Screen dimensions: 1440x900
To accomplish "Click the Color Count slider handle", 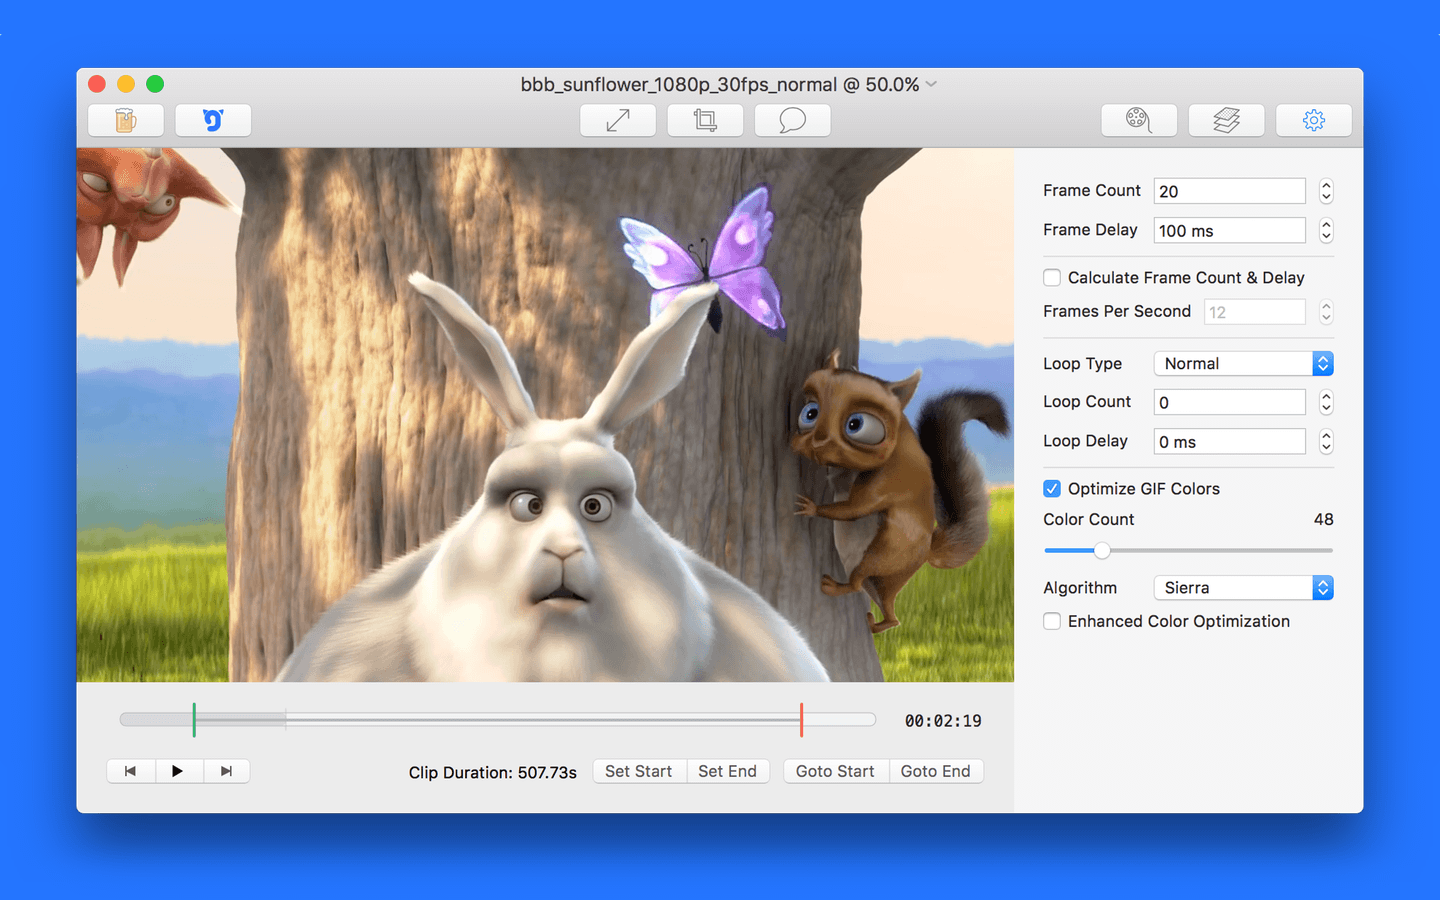I will pos(1102,551).
